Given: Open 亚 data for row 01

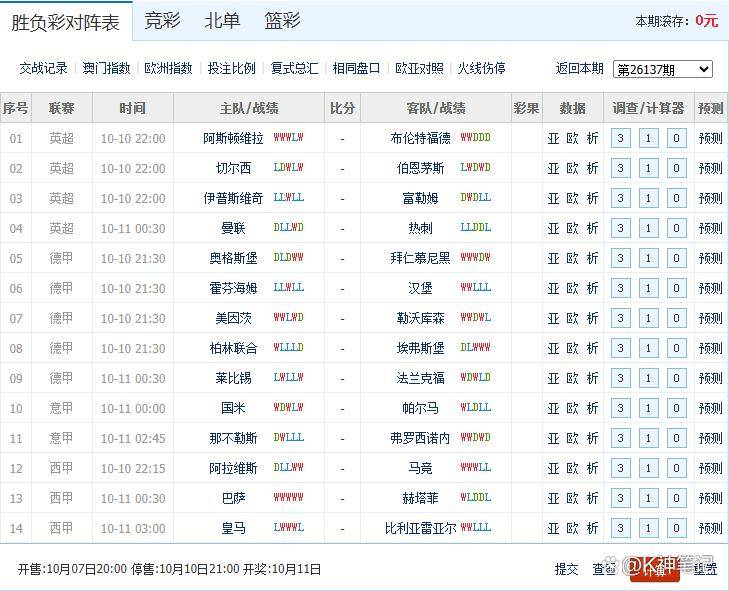Looking at the screenshot, I should [x=553, y=138].
